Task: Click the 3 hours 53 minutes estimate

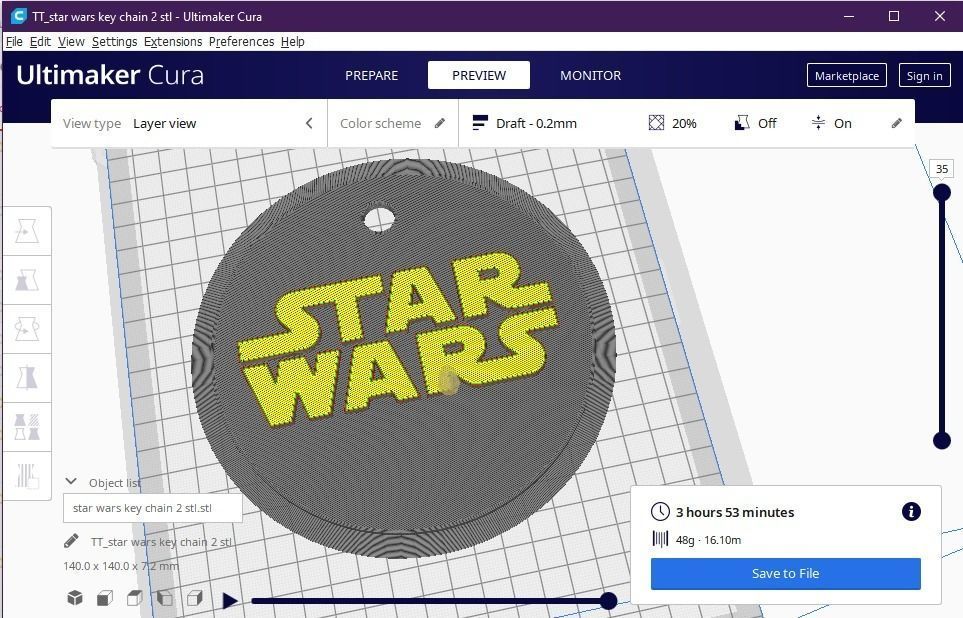Action: point(735,512)
